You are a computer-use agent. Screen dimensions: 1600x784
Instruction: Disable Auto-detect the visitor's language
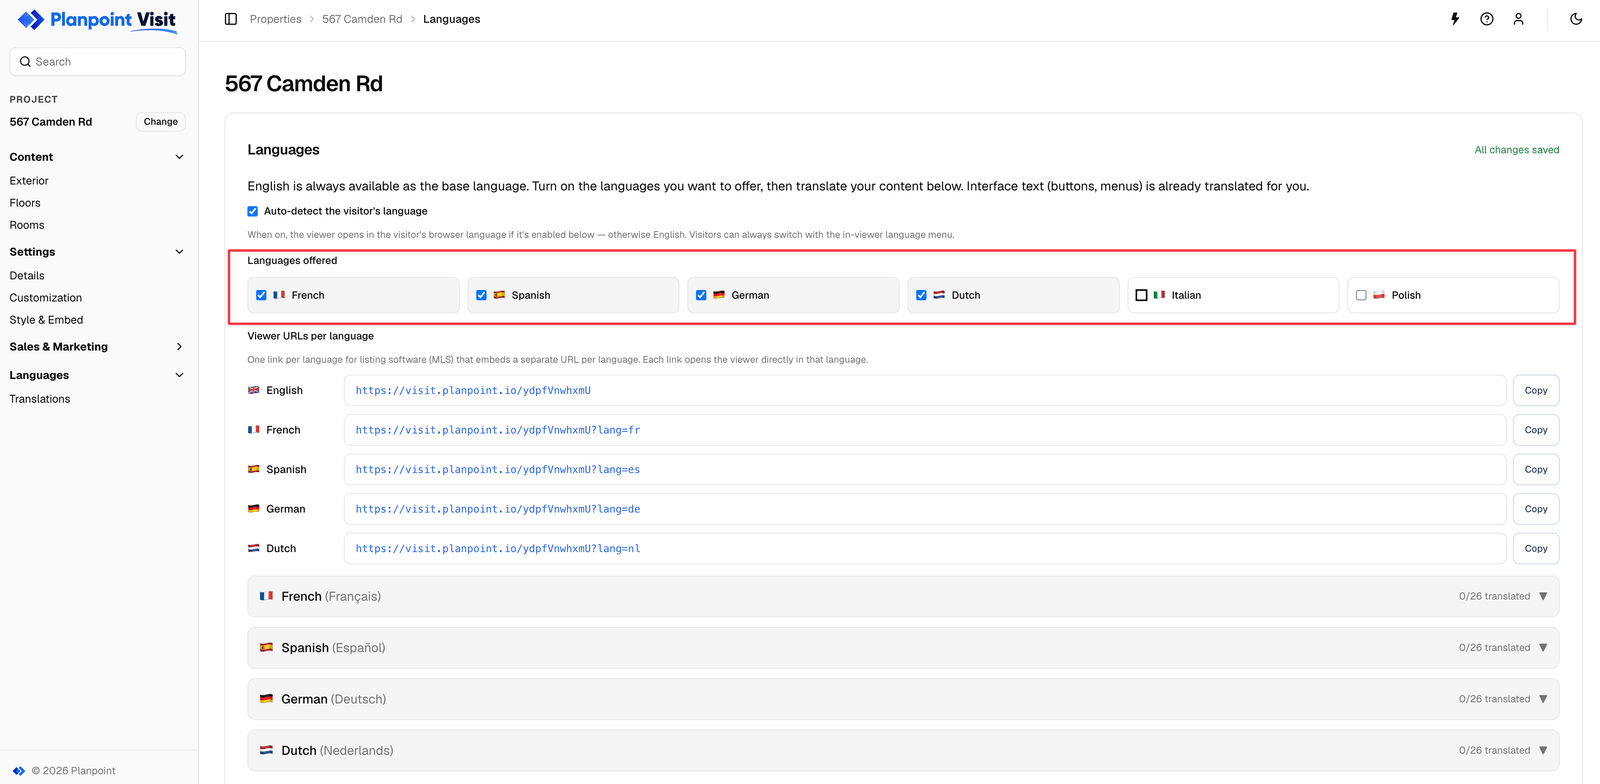[x=253, y=211]
